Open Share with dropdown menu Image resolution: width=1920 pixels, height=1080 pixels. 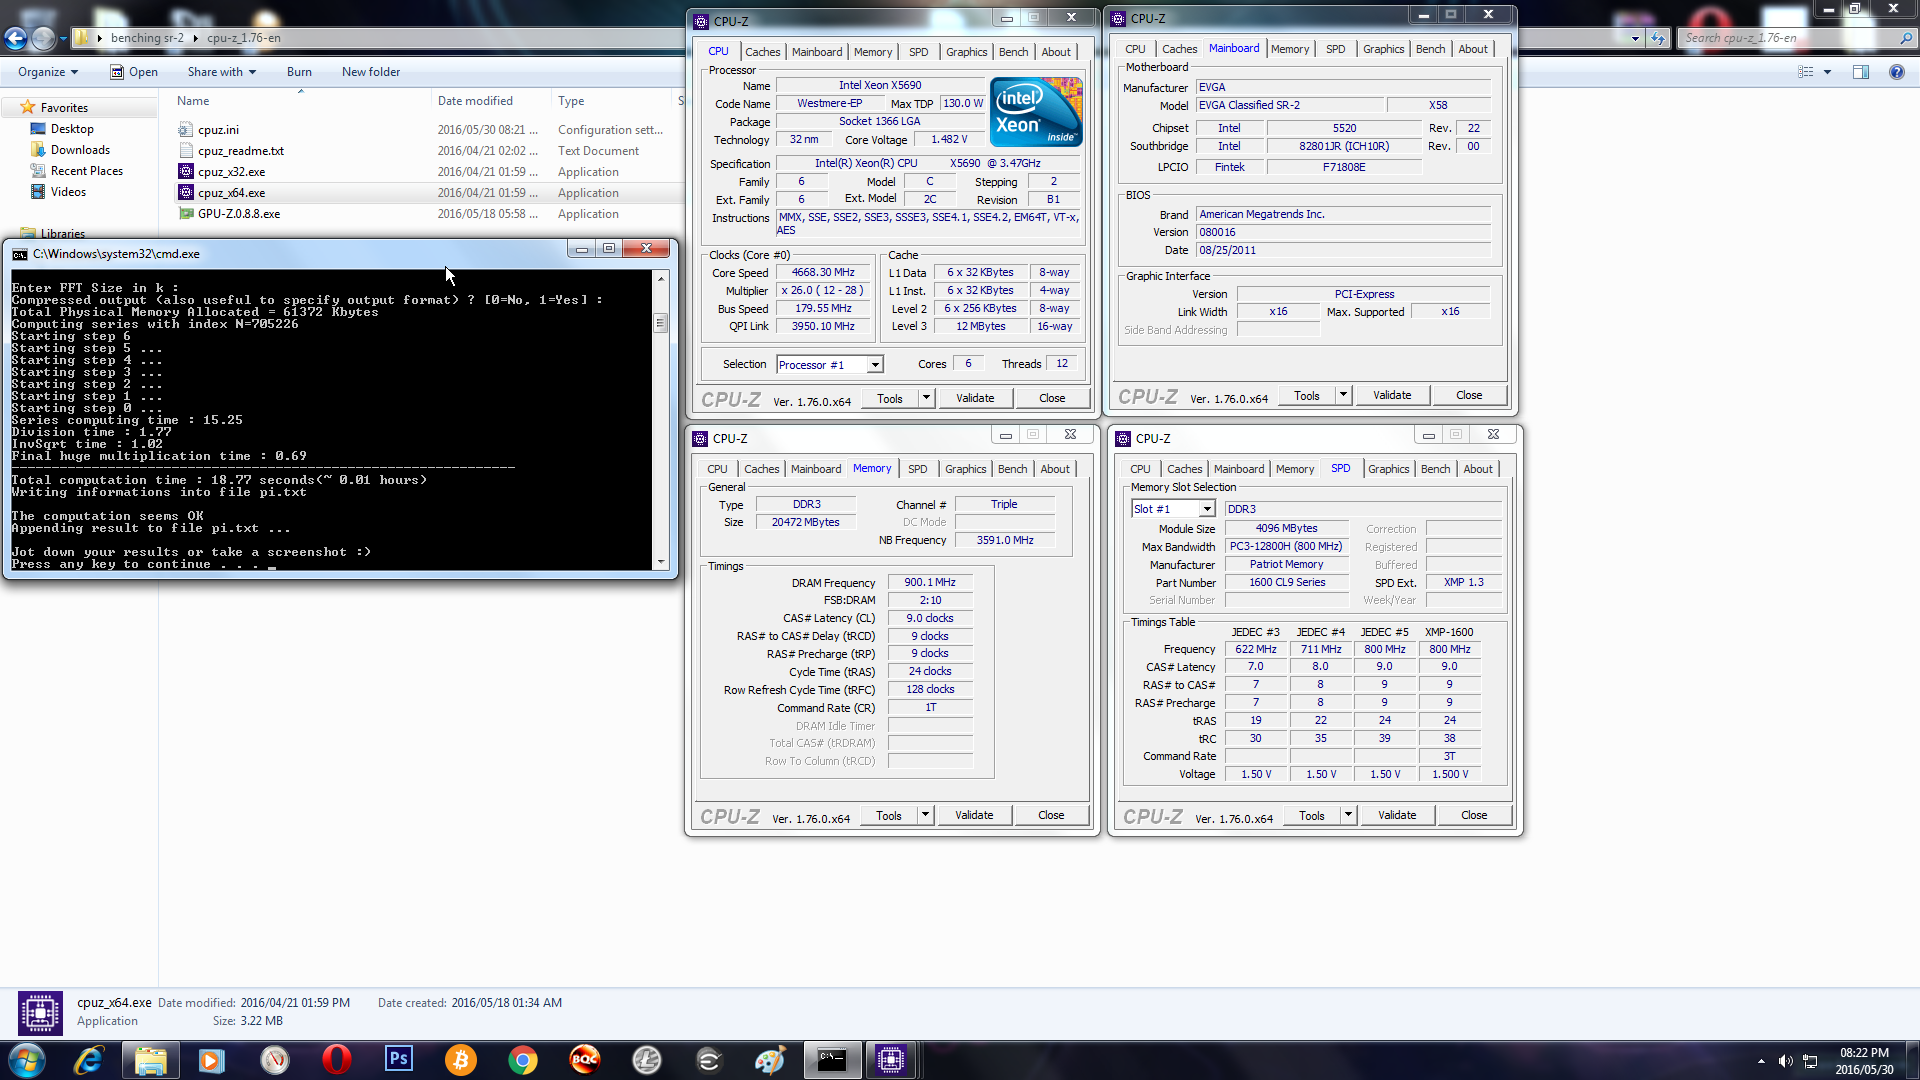(x=222, y=72)
